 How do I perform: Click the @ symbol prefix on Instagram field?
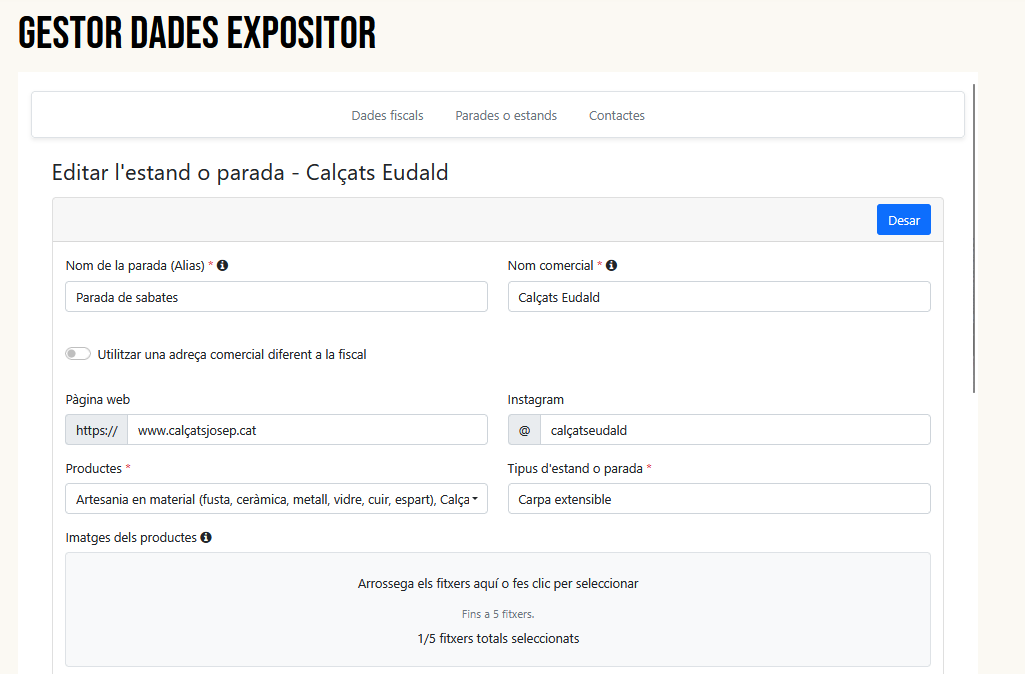click(524, 430)
